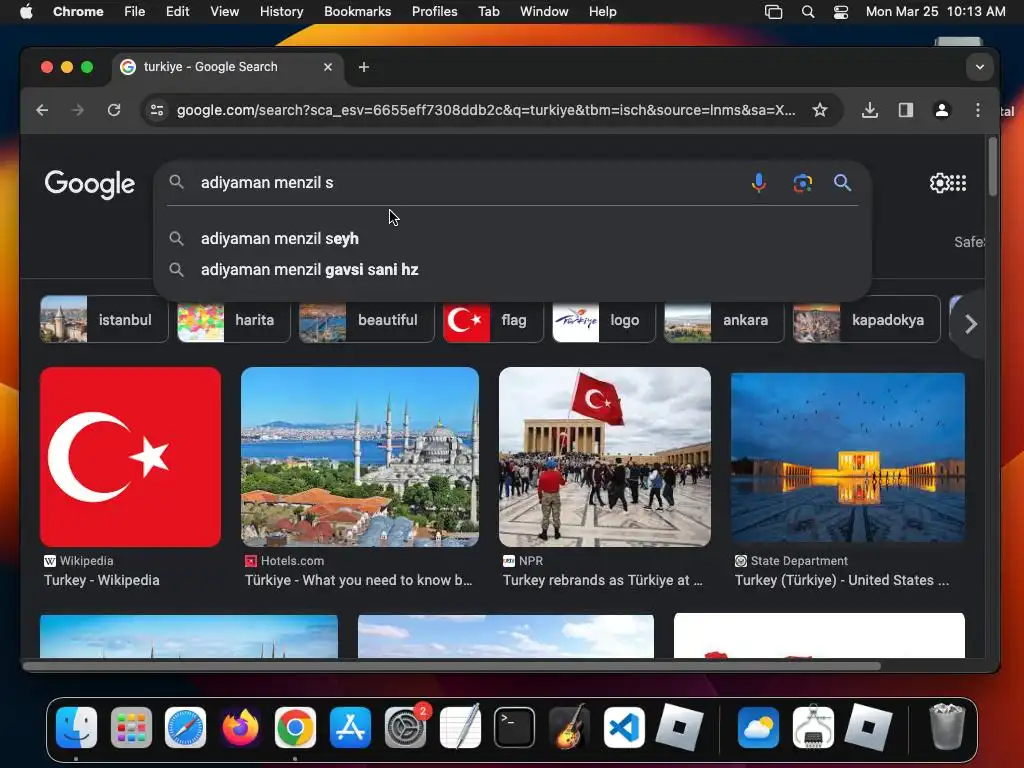The height and width of the screenshot is (768, 1024).
Task: Select suggestion adiyaman menzil seyh
Action: point(513,238)
